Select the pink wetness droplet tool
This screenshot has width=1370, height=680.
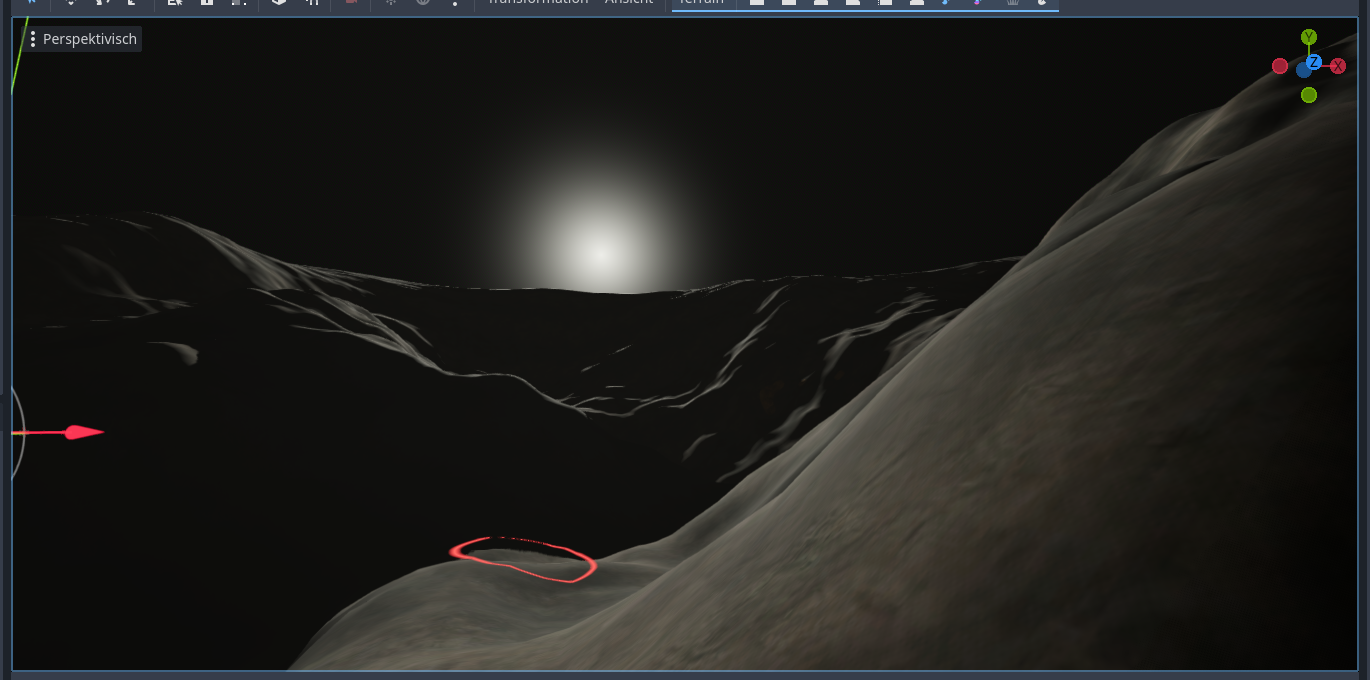pos(977,4)
